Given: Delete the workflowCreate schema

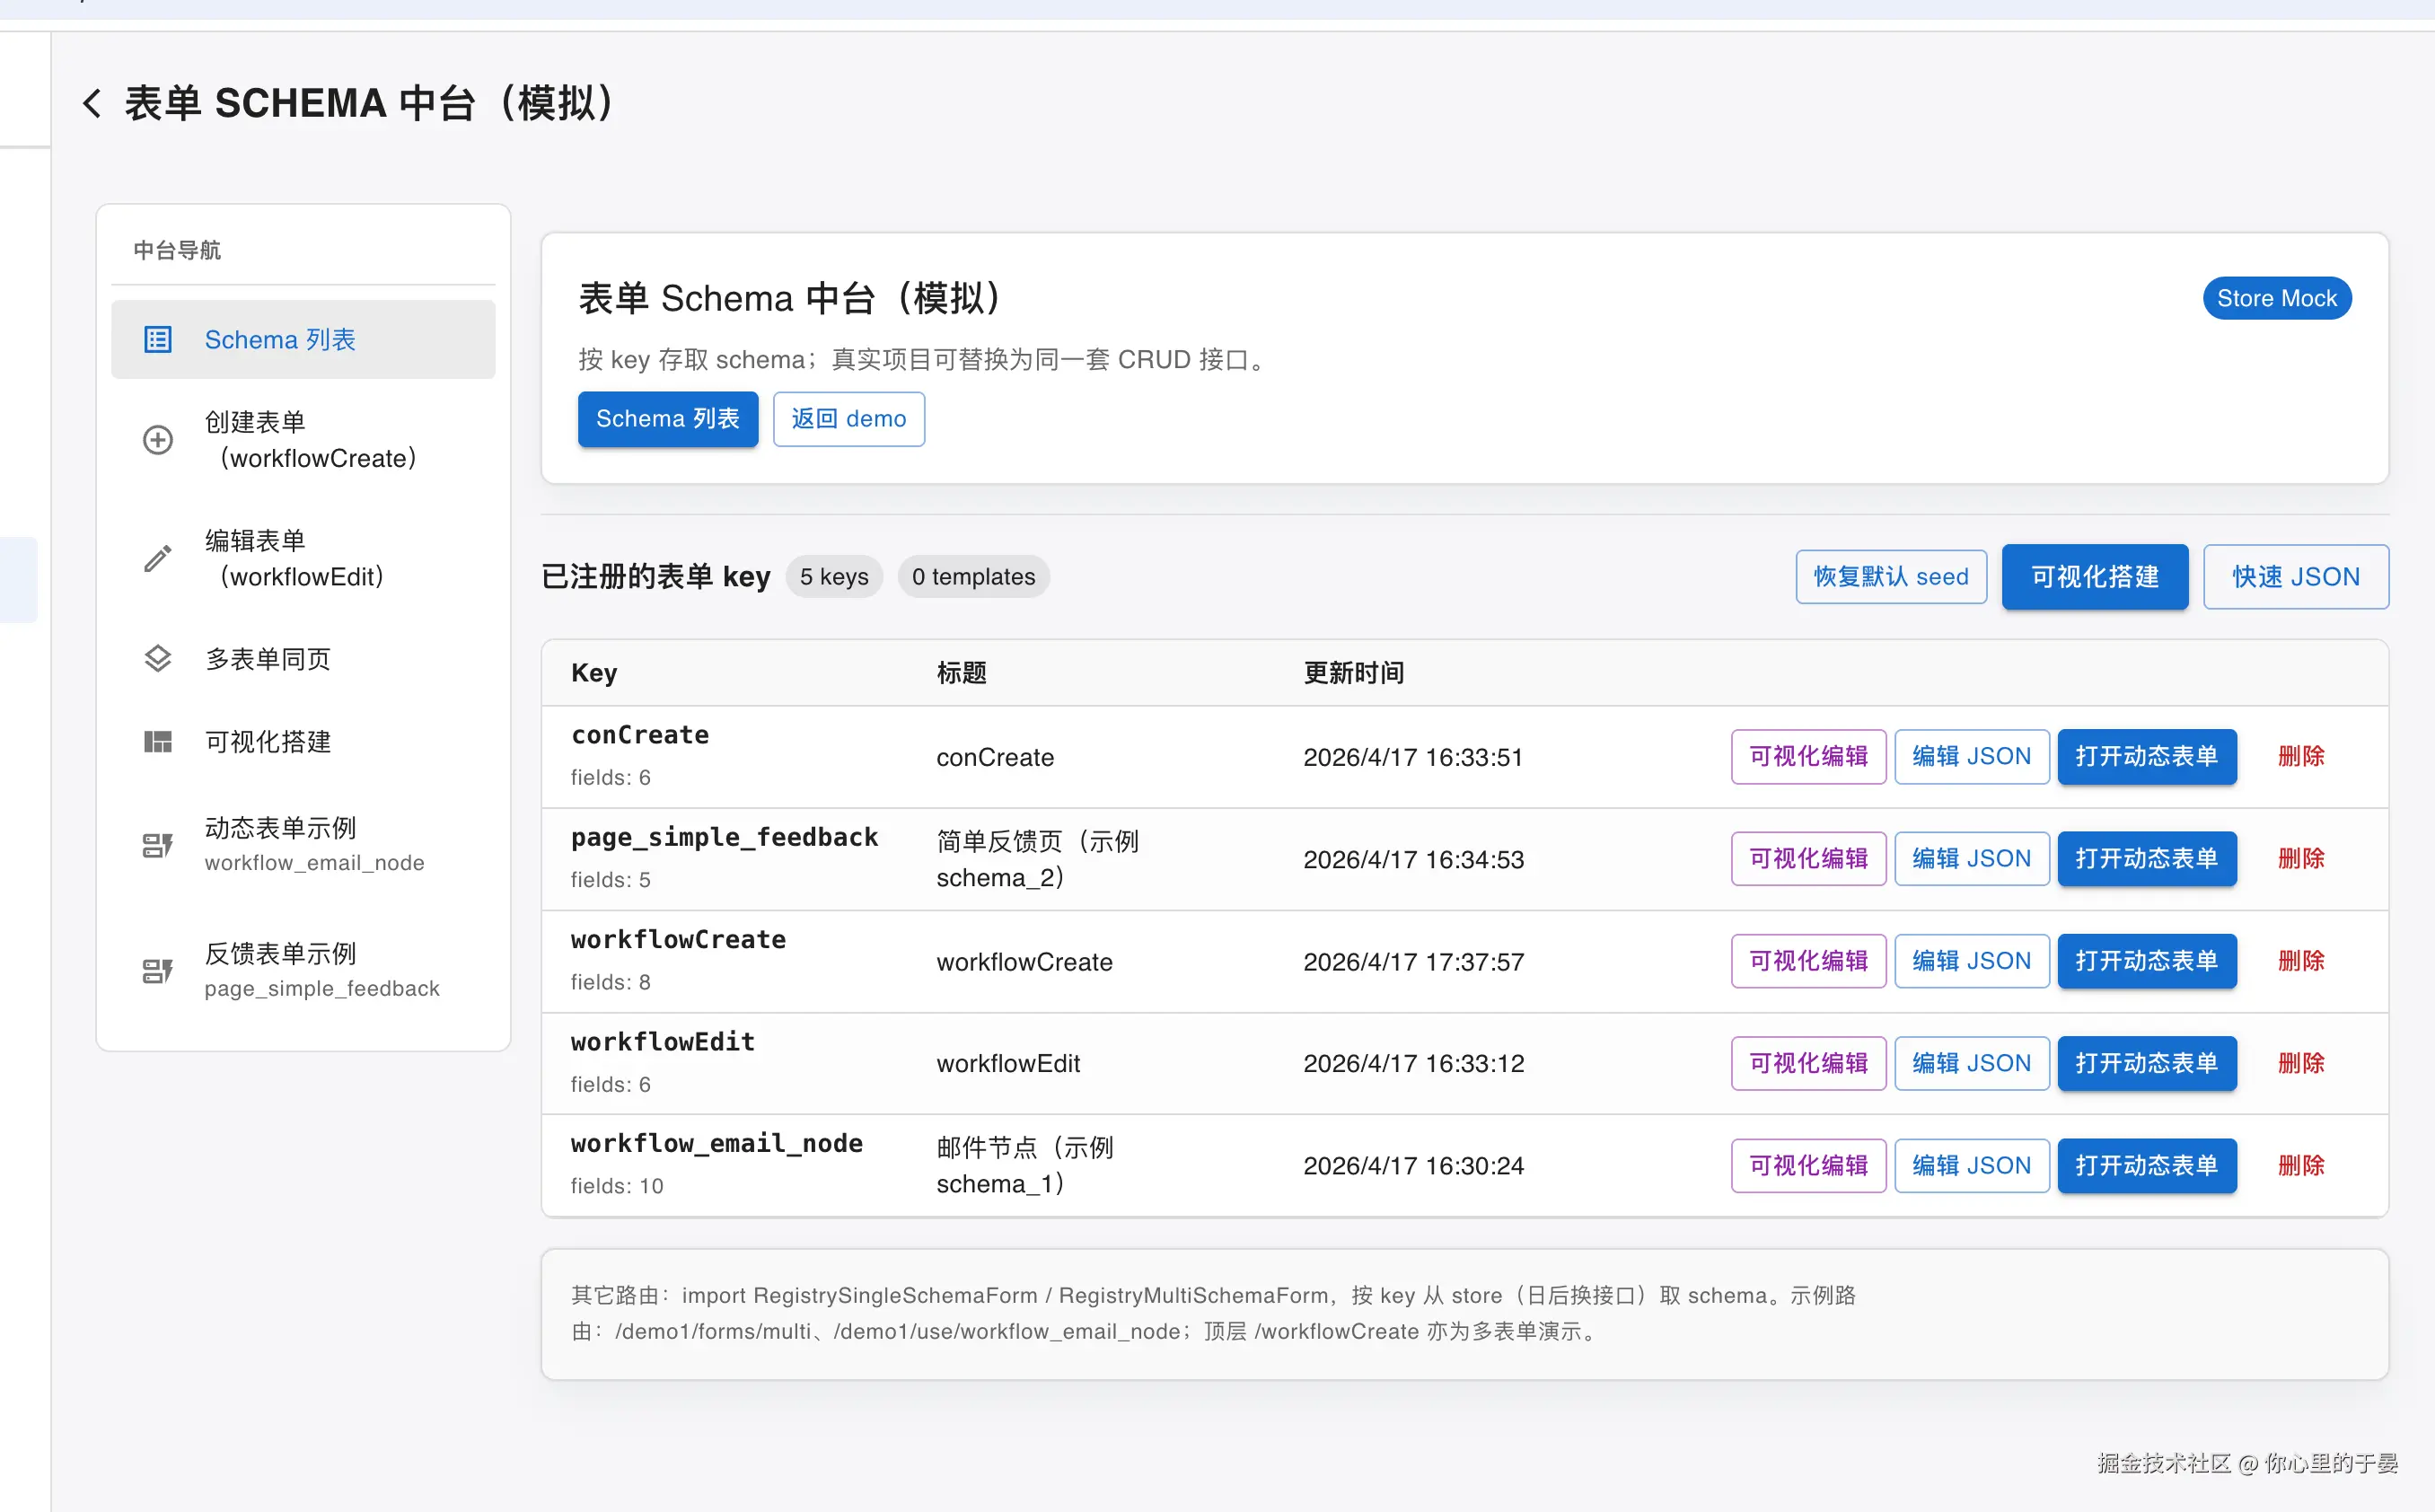Looking at the screenshot, I should point(2301,961).
